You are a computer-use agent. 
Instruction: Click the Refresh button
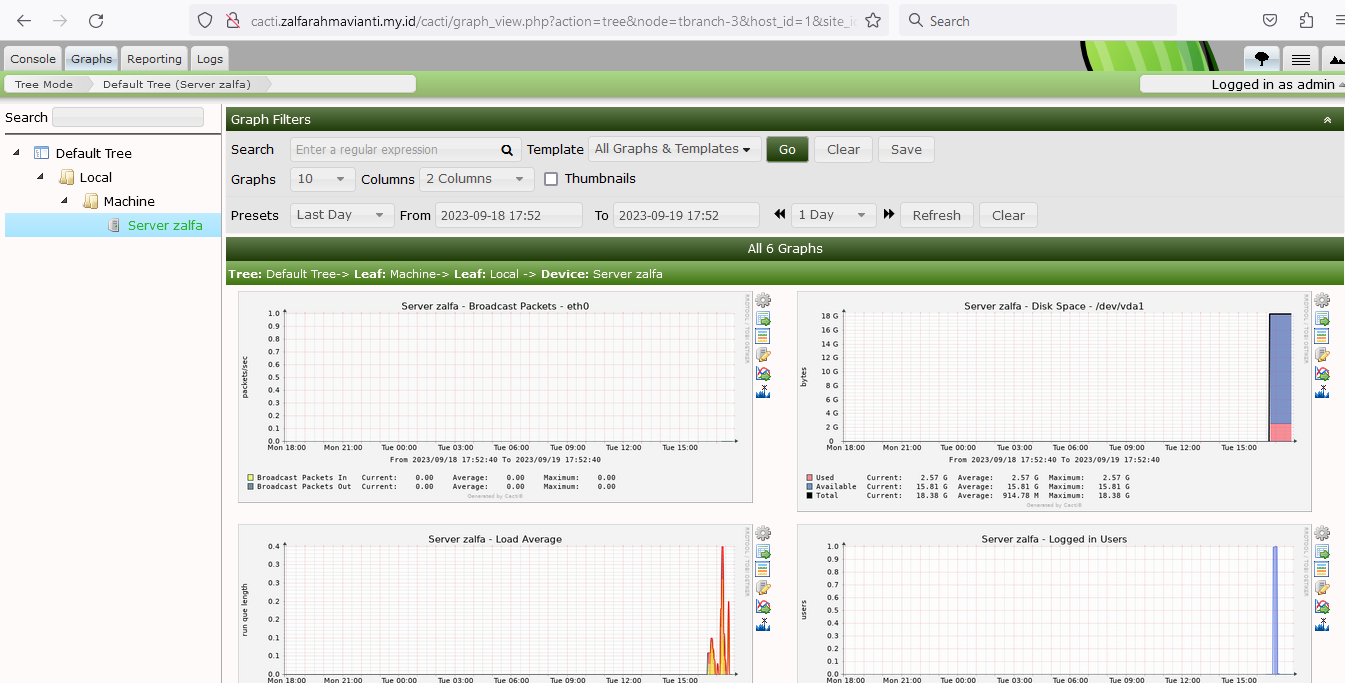[x=936, y=215]
